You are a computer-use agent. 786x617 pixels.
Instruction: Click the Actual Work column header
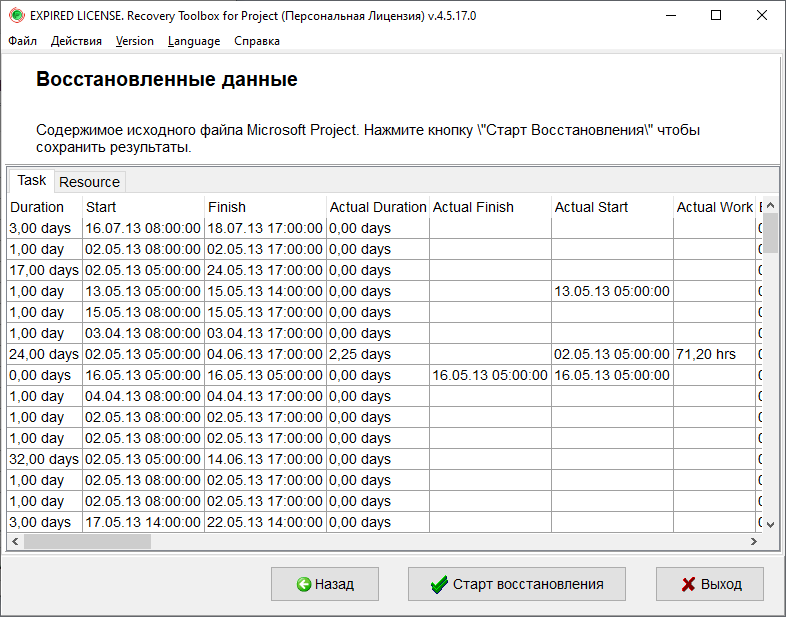tap(714, 207)
